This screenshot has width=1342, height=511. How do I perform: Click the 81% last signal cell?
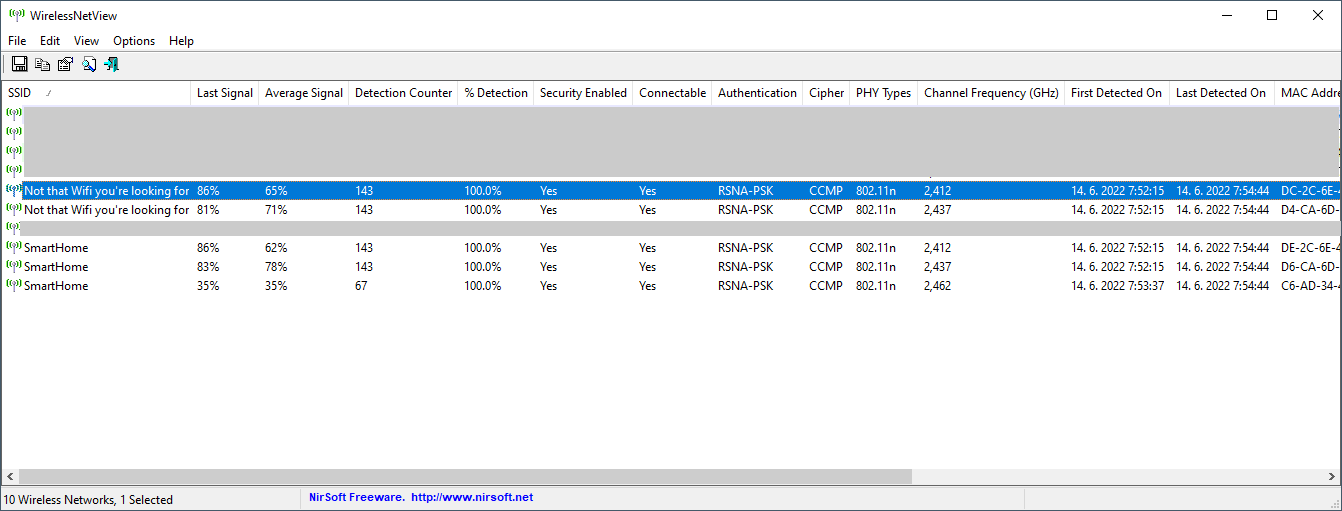pos(209,210)
